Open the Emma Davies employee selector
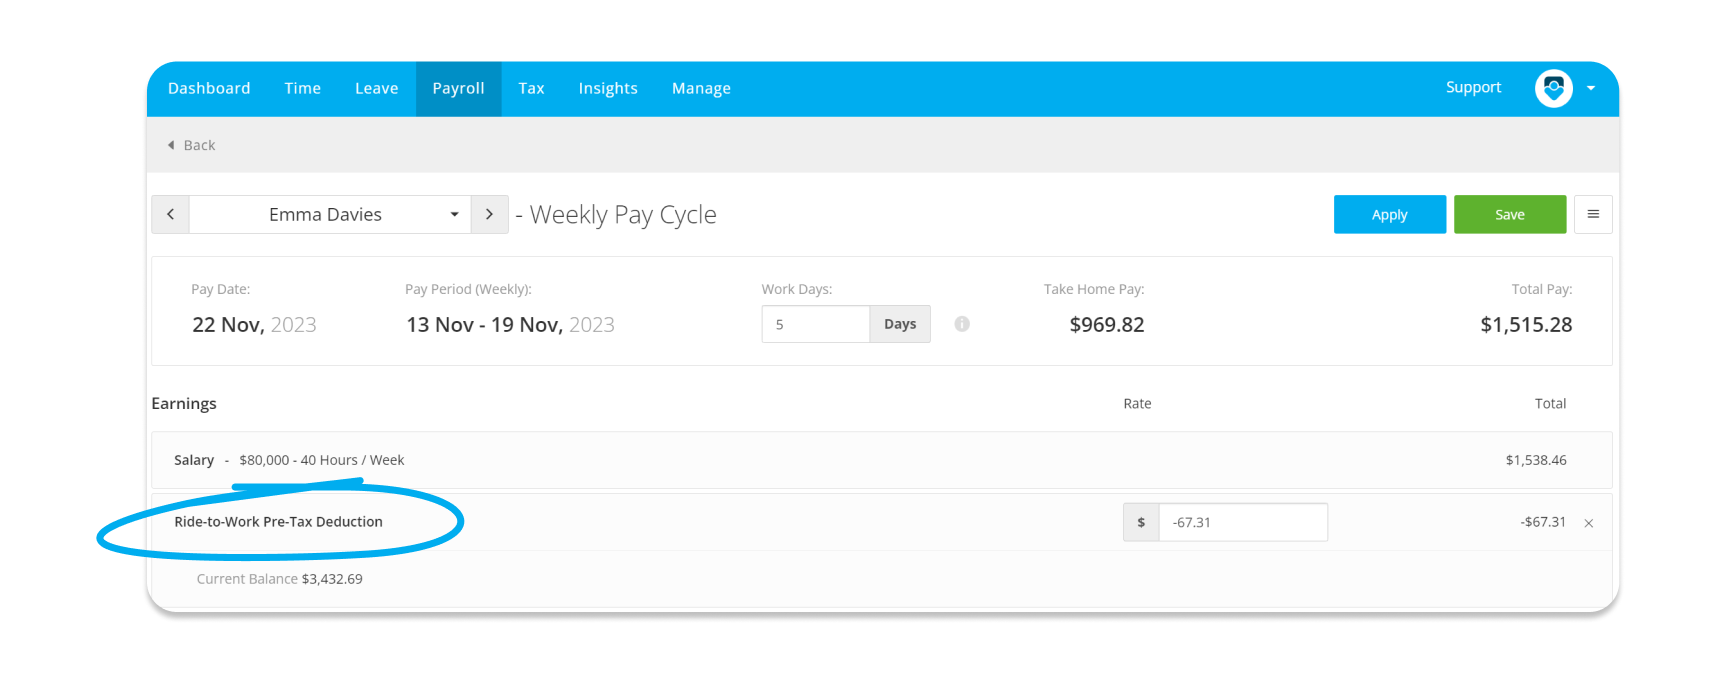The image size is (1716, 675). coord(325,214)
